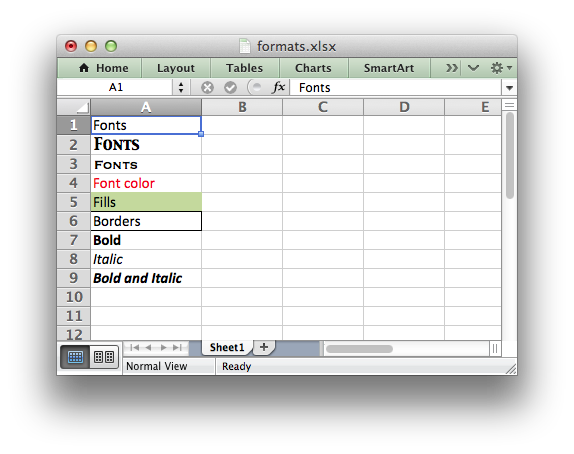Add a new sheet with plus tab
574x454 pixels.
click(264, 347)
